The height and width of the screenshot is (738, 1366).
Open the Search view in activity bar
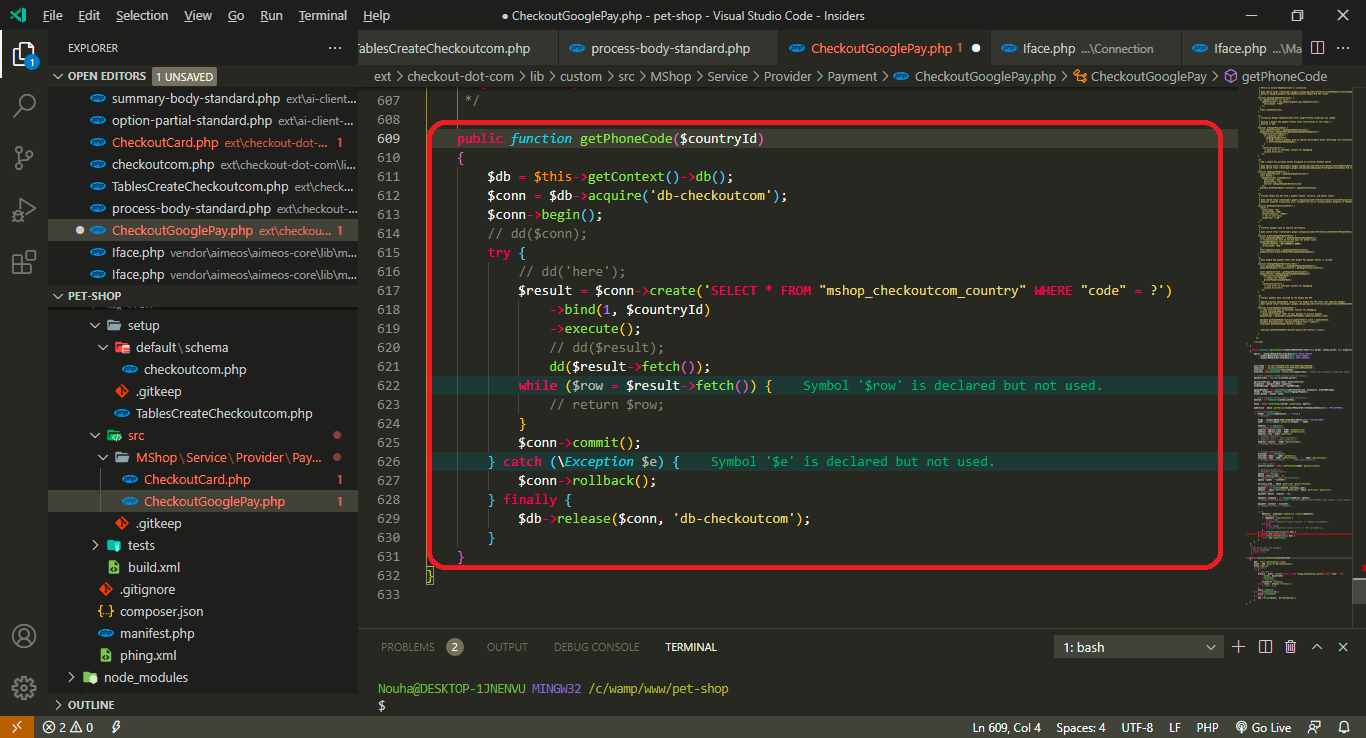[x=24, y=105]
